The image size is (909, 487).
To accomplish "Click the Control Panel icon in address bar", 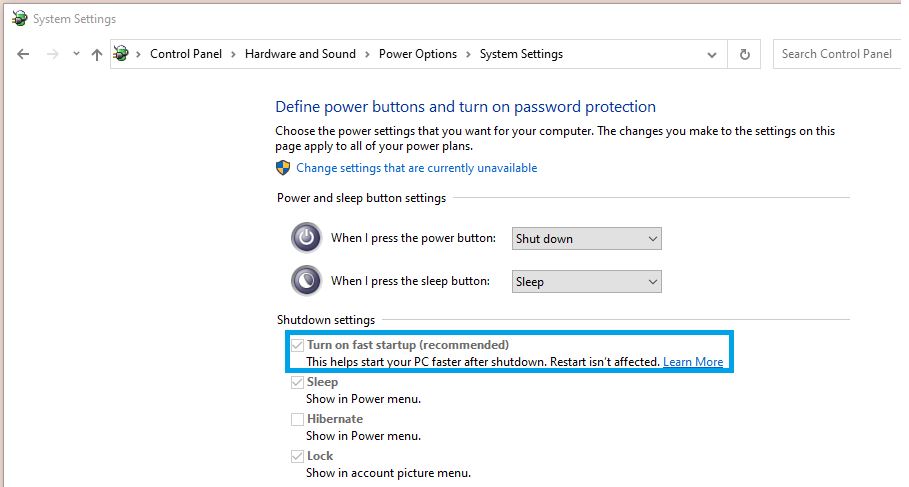I will click(121, 54).
